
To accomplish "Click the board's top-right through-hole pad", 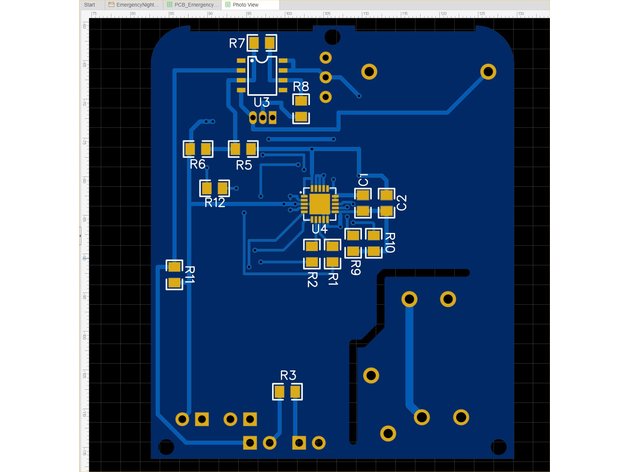I will (x=488, y=71).
